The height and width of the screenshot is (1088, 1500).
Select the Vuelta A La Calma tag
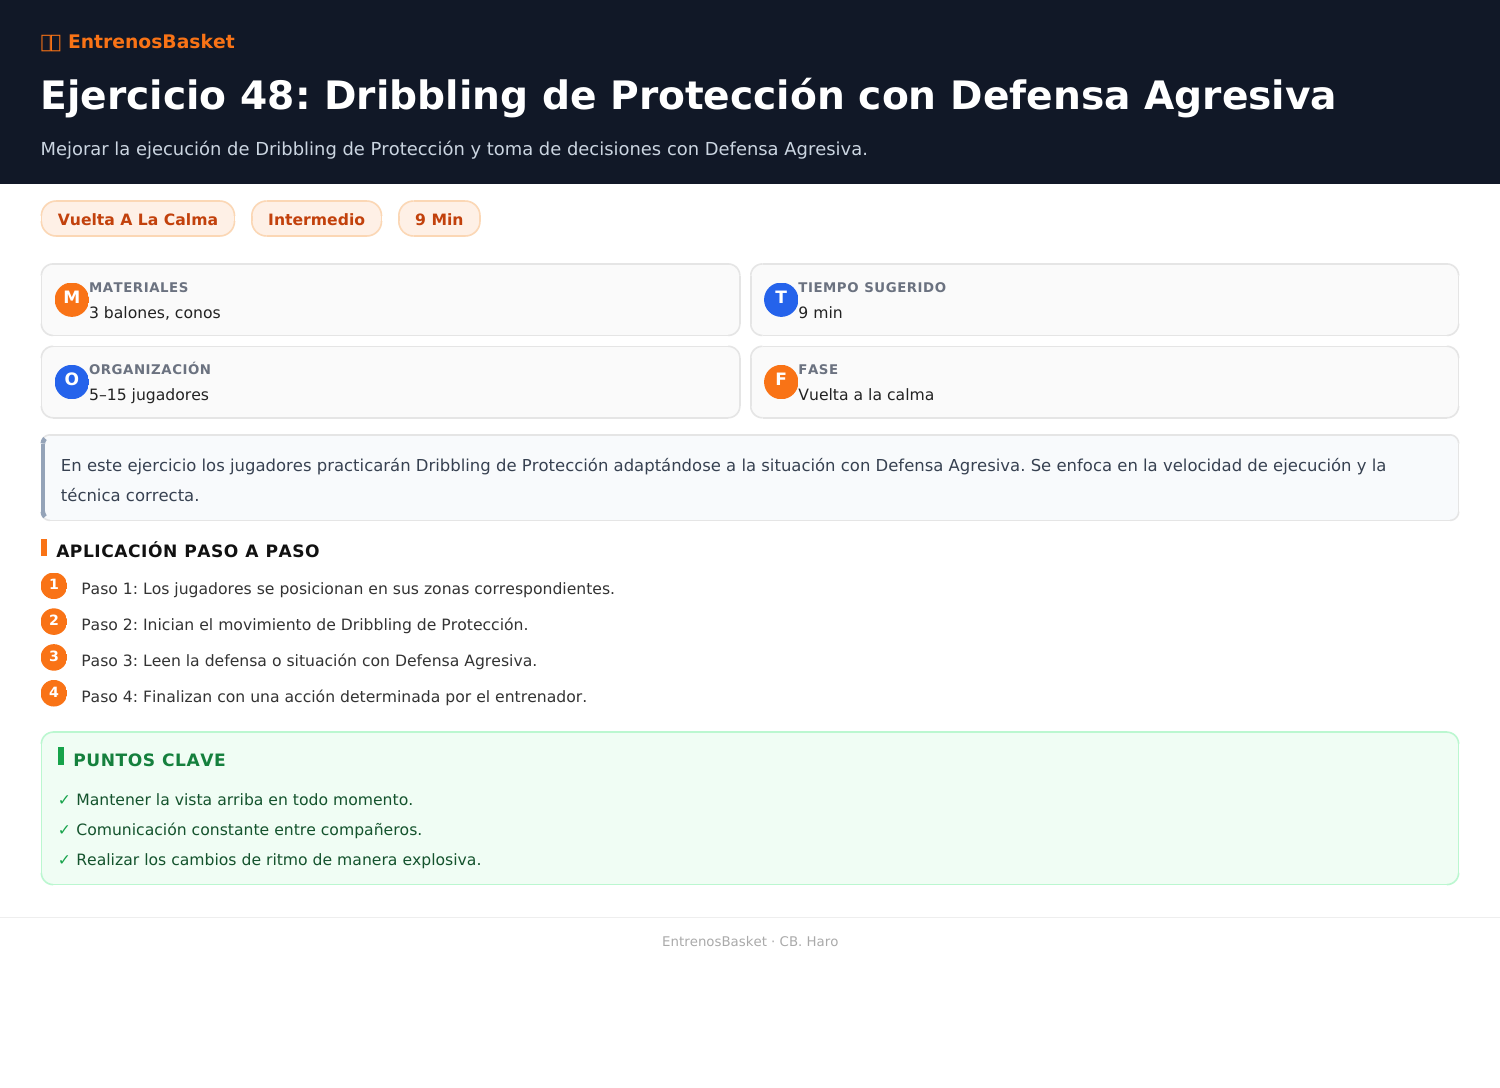pos(138,219)
